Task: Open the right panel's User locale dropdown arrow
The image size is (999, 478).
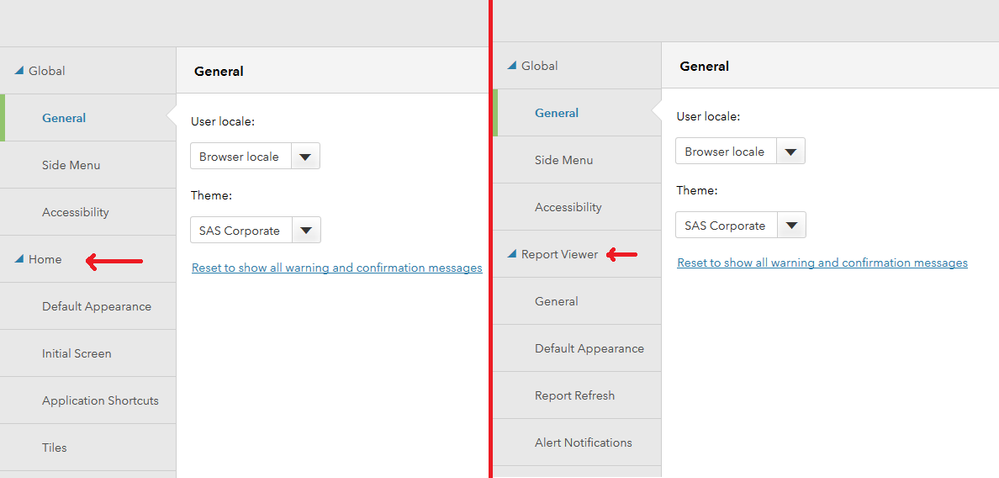Action: (791, 152)
